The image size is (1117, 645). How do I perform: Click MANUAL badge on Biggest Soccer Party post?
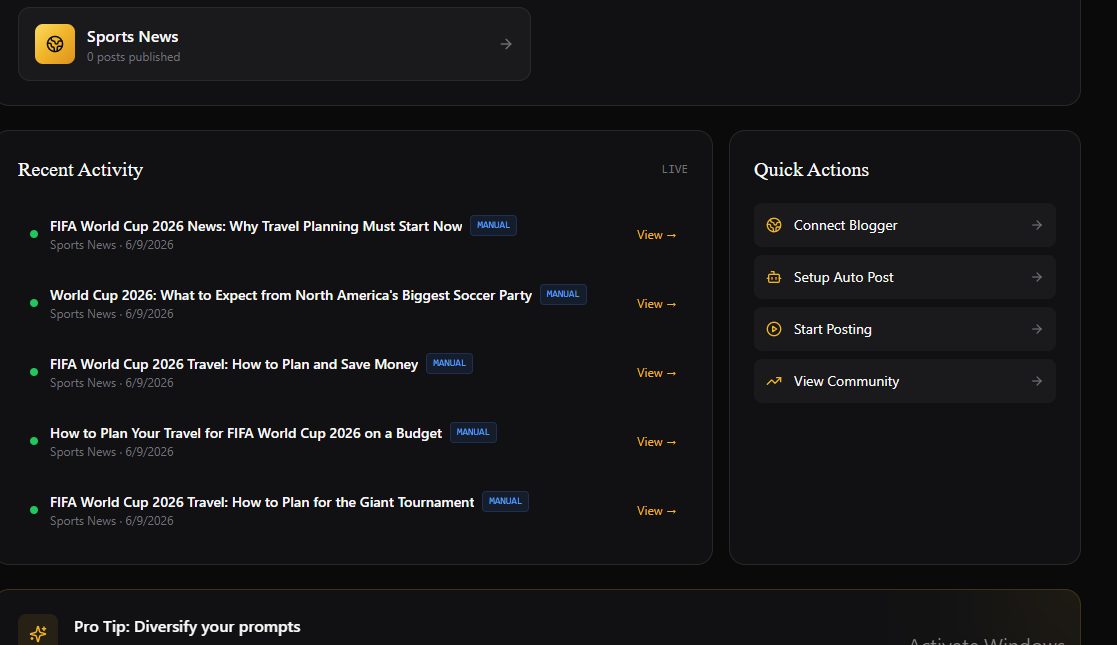coord(563,294)
